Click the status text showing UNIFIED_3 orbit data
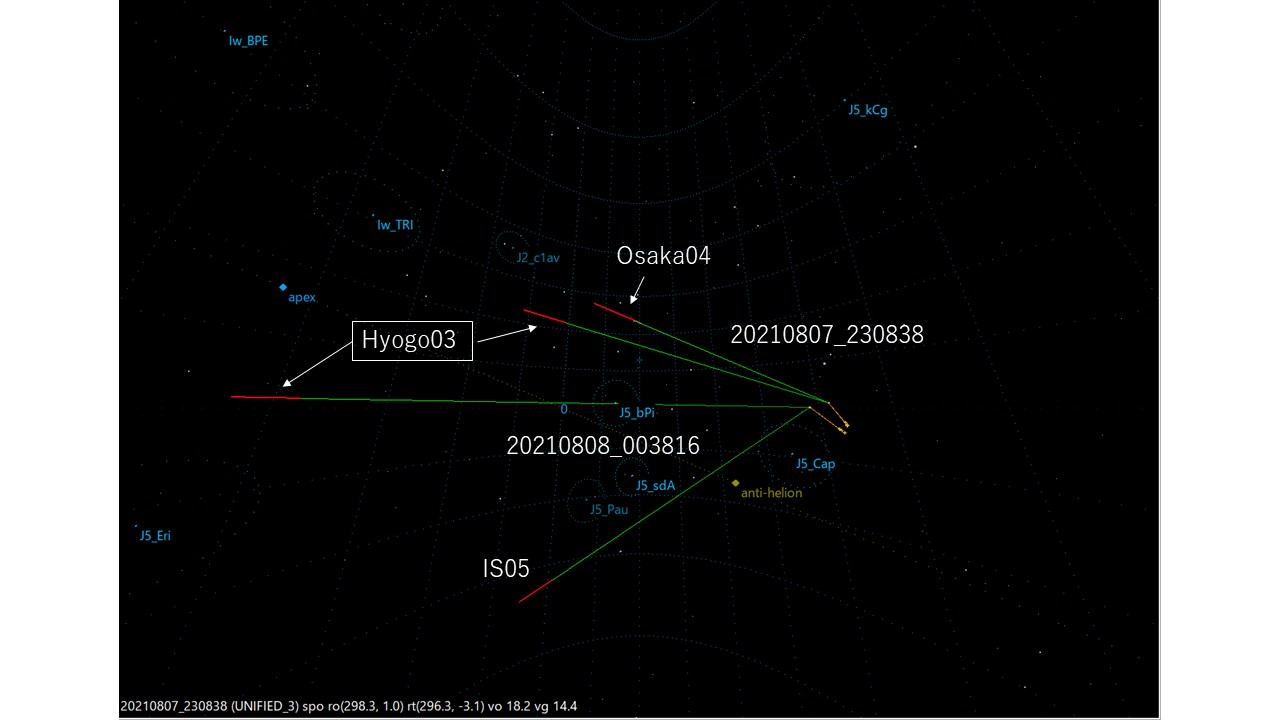This screenshot has height=720, width=1280. (x=348, y=706)
